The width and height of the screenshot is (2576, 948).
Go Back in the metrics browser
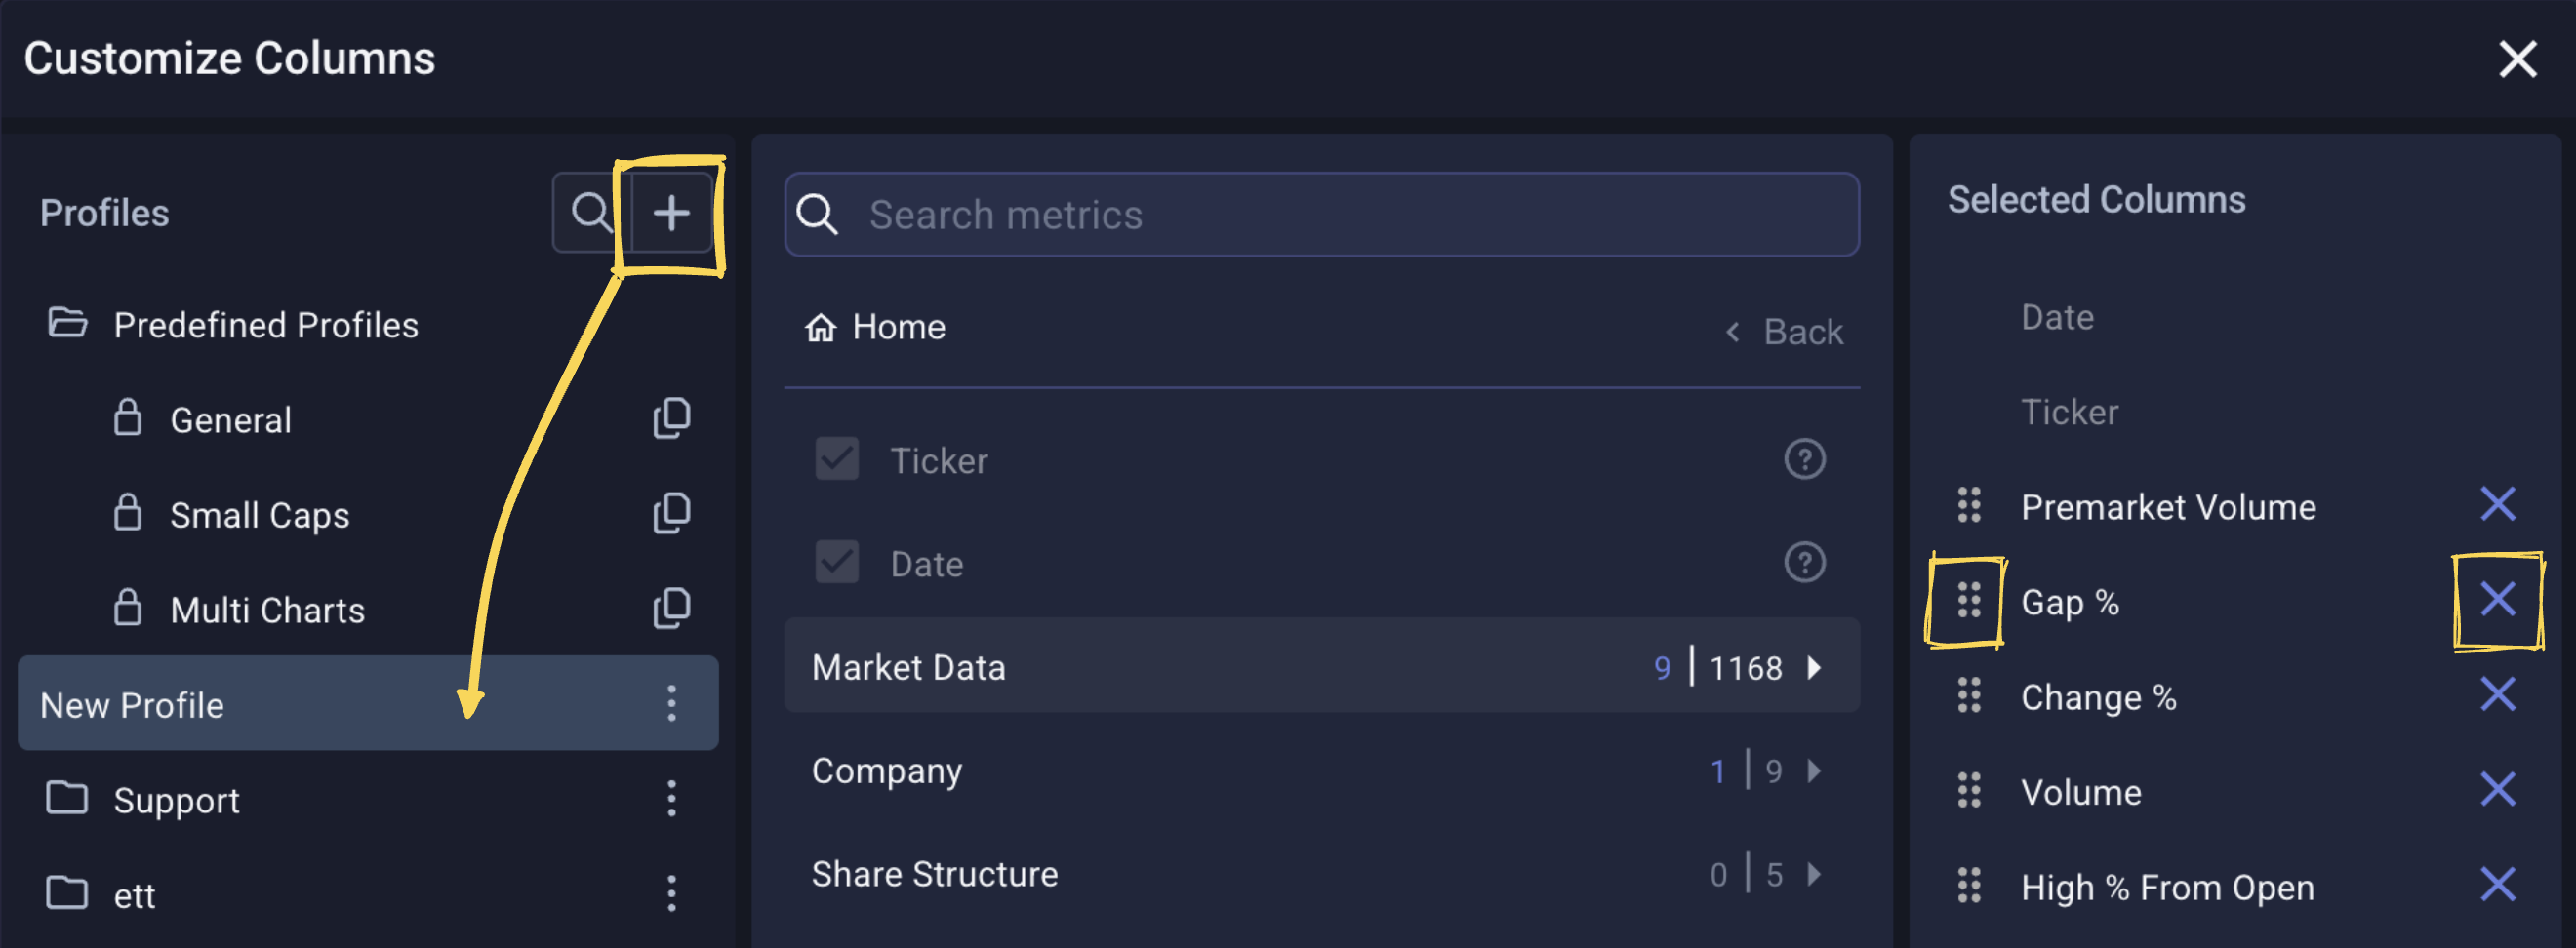click(x=1786, y=332)
